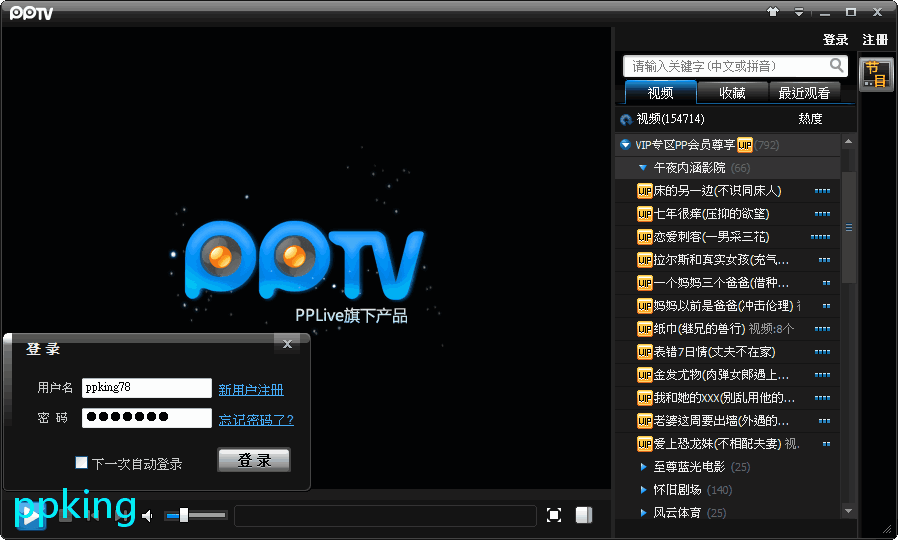
Task: Click 登录 in the top right
Action: (x=835, y=40)
